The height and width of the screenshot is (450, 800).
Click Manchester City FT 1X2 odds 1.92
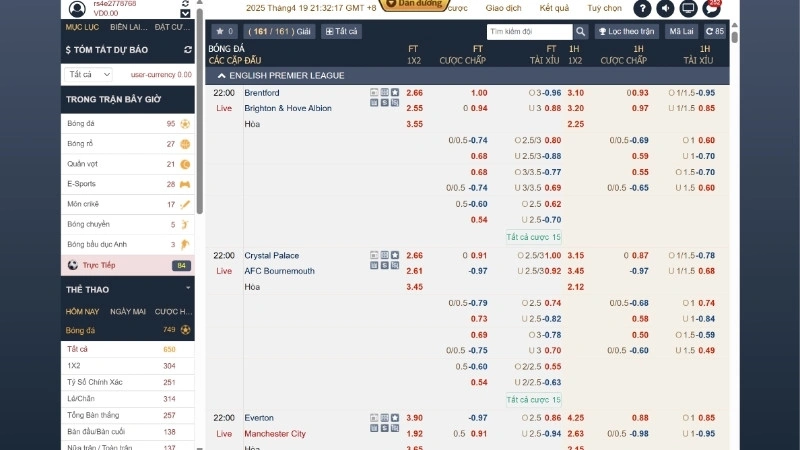pos(414,434)
